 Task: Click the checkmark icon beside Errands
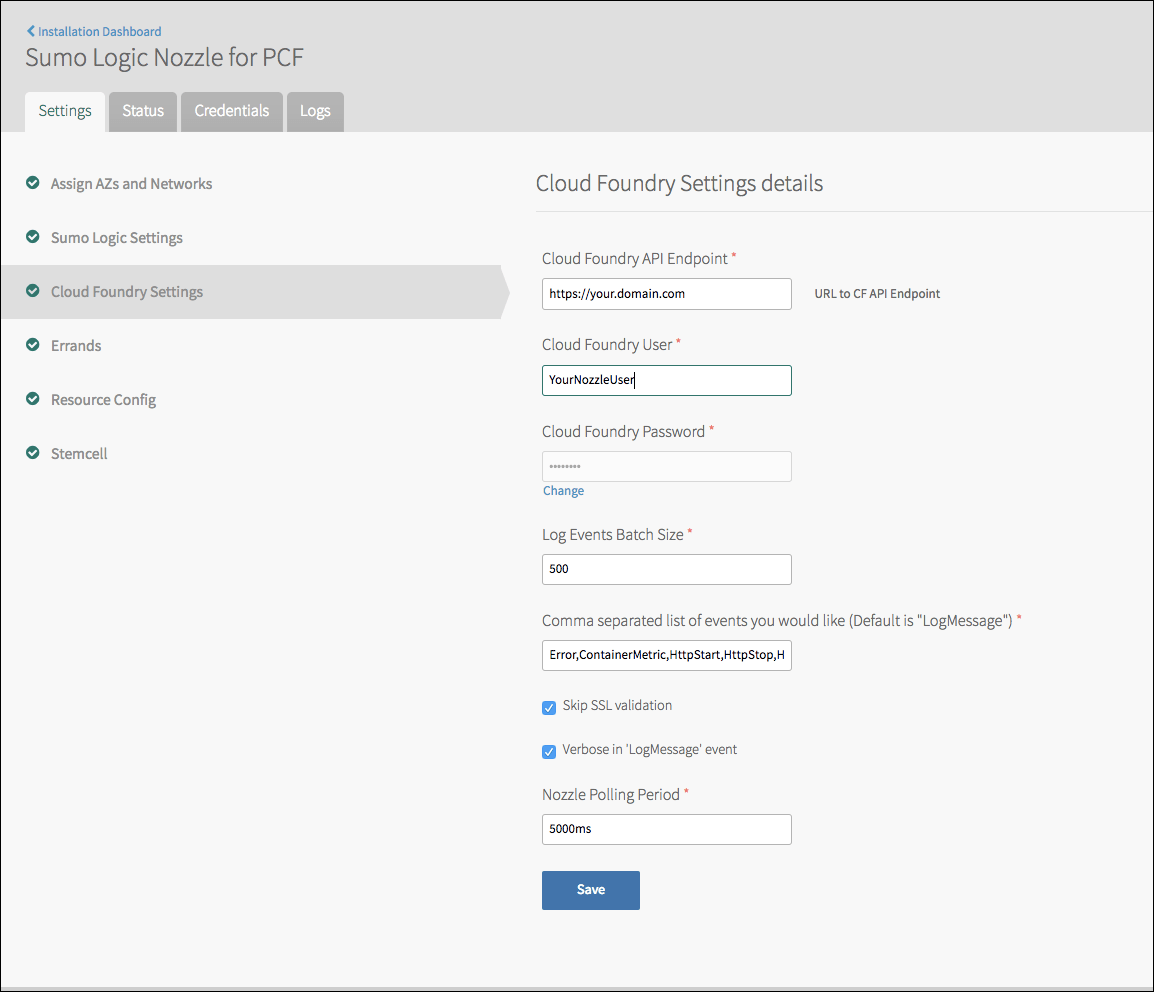click(33, 345)
